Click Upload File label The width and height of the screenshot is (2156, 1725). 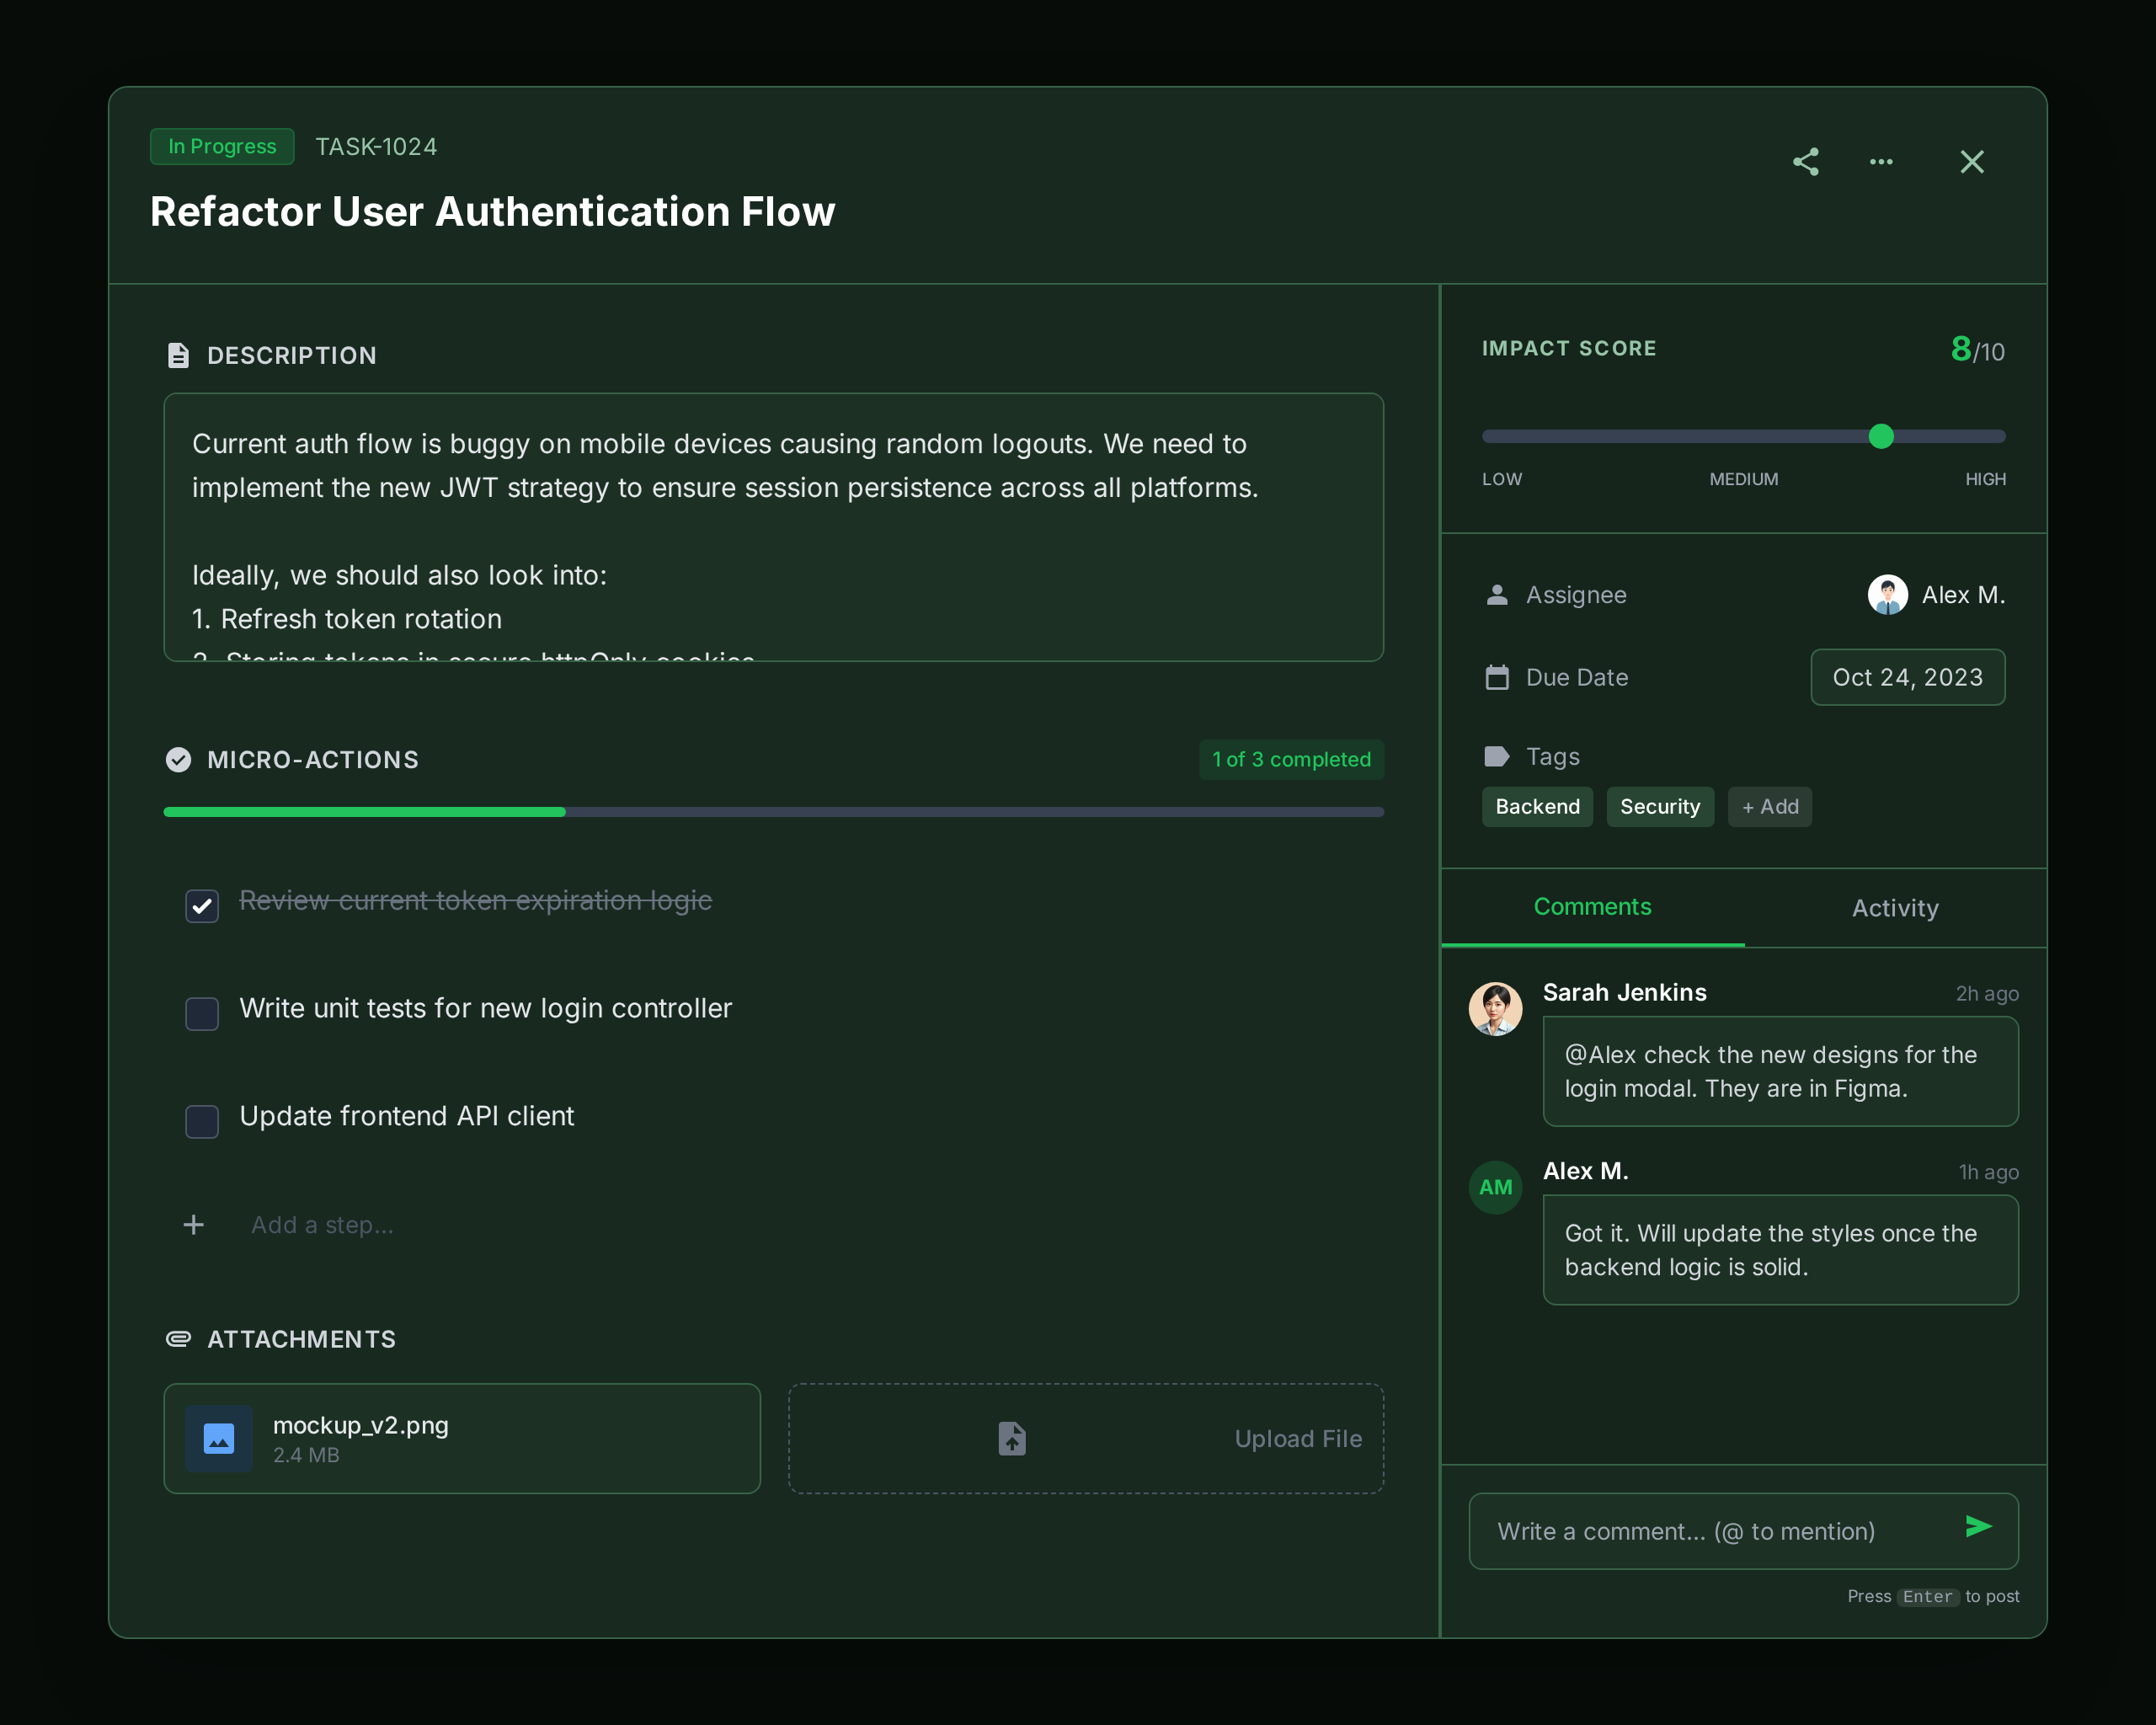(1298, 1439)
